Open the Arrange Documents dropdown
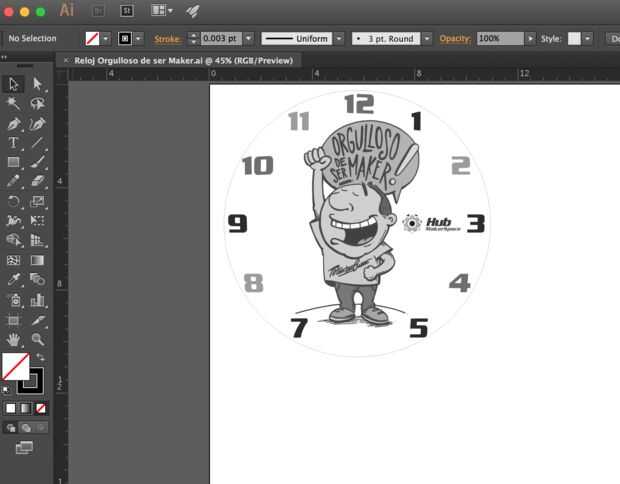The image size is (620, 484). pyautogui.click(x=162, y=10)
